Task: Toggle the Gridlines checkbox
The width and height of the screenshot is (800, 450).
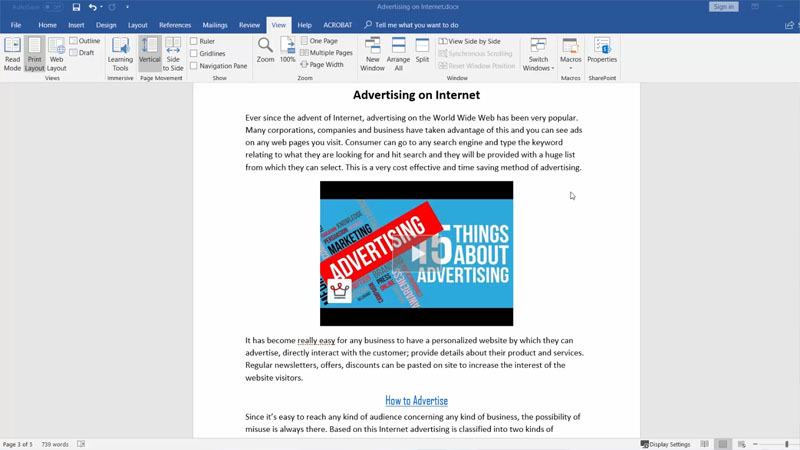Action: point(194,54)
